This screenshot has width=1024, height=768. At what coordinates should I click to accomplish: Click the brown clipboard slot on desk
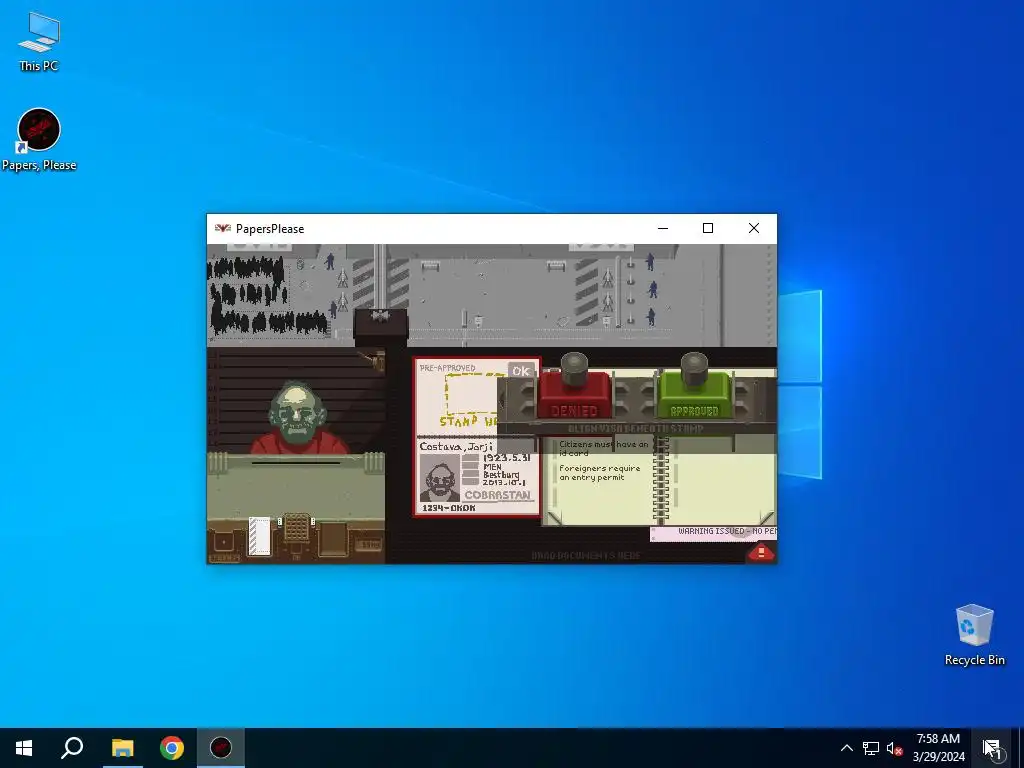333,539
